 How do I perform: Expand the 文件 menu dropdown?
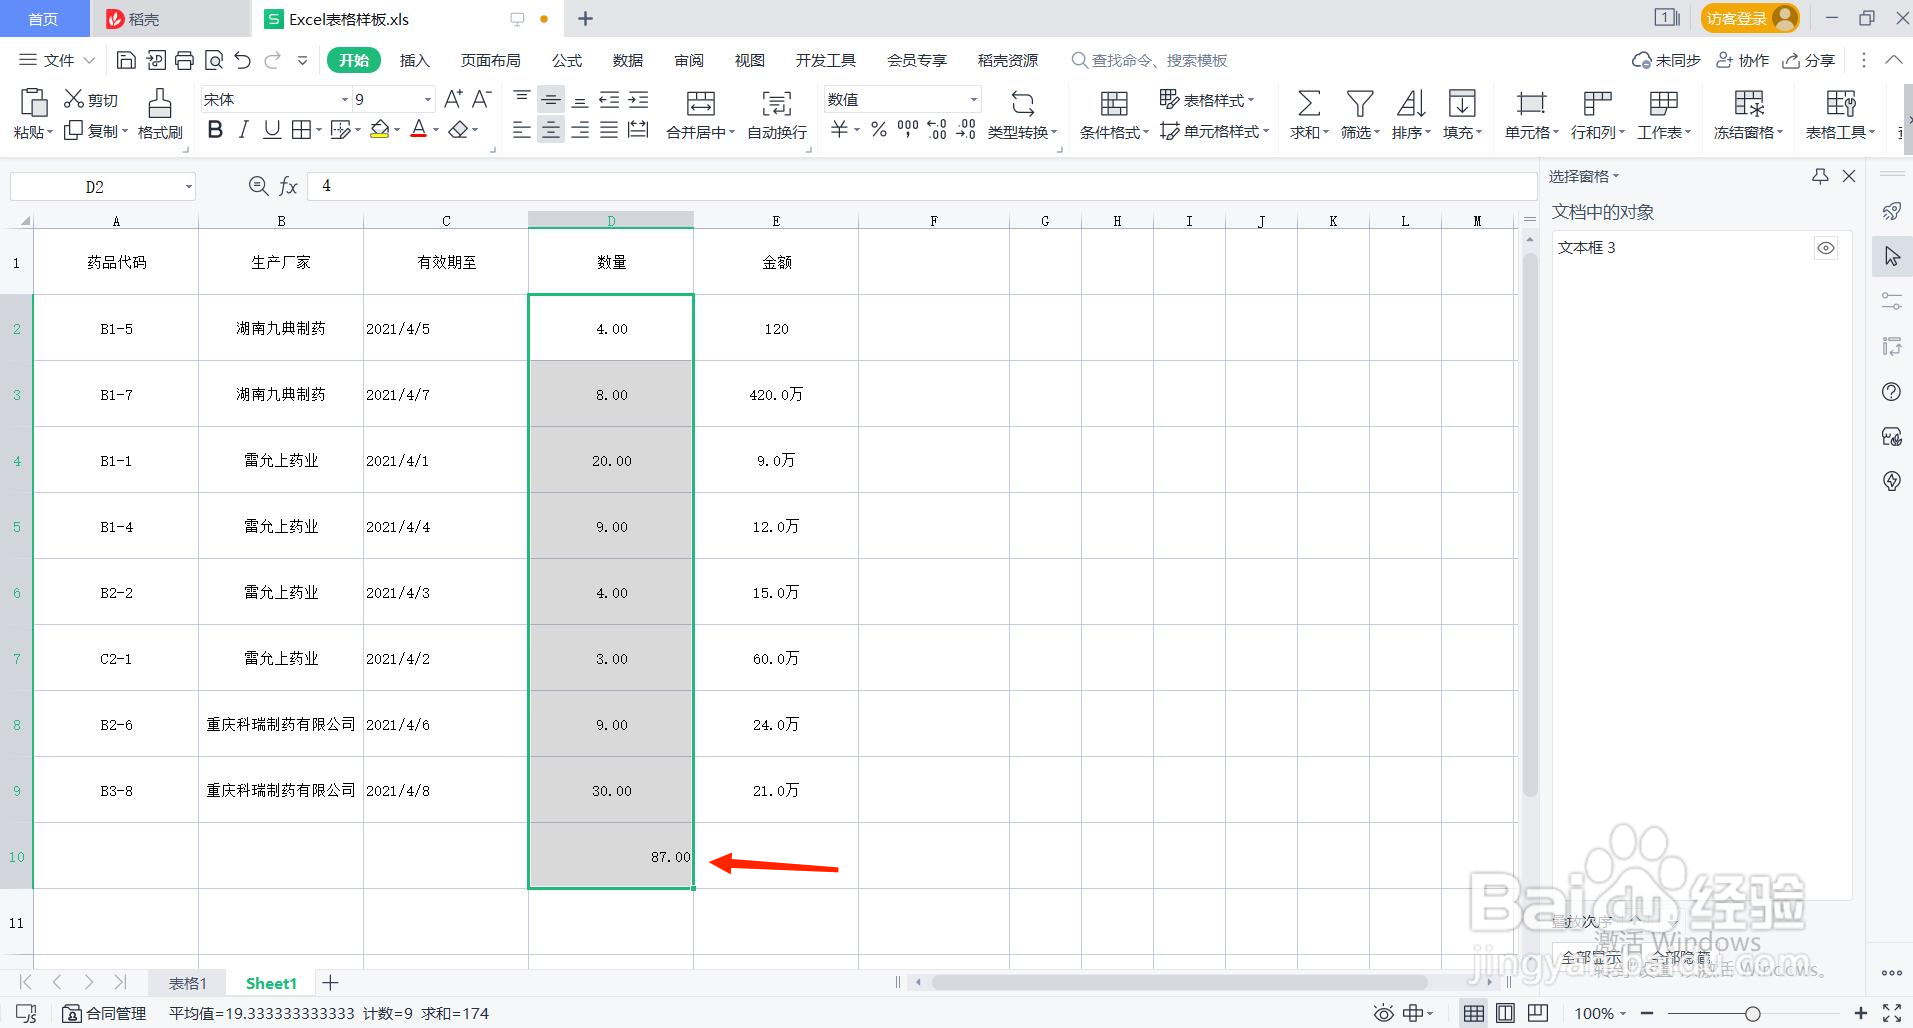[x=89, y=61]
